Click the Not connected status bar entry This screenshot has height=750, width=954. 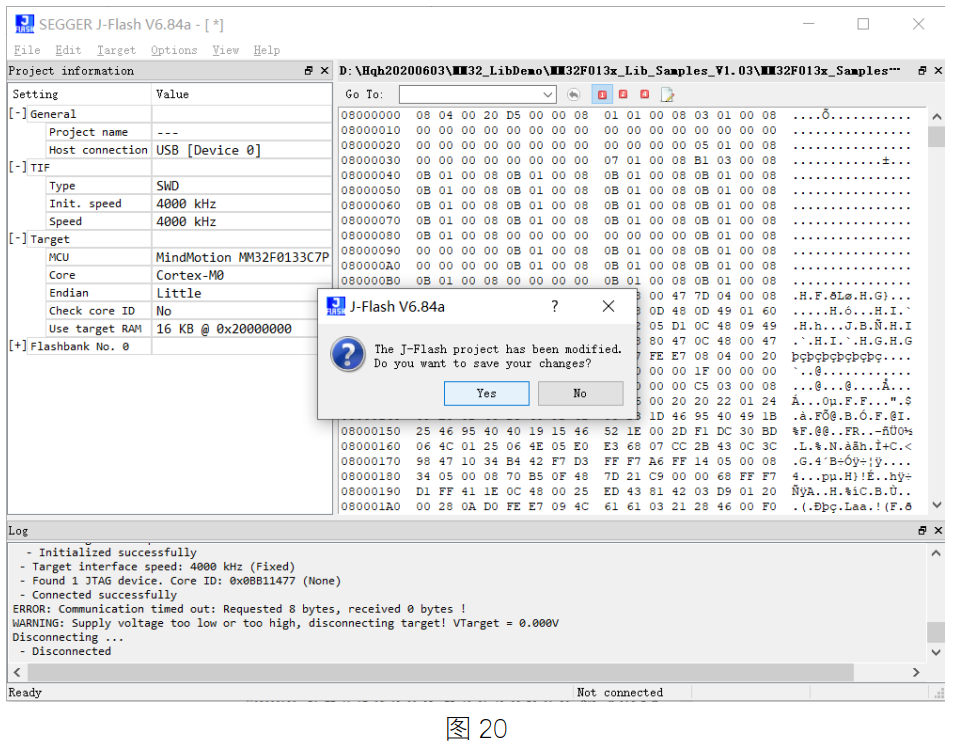[620, 692]
